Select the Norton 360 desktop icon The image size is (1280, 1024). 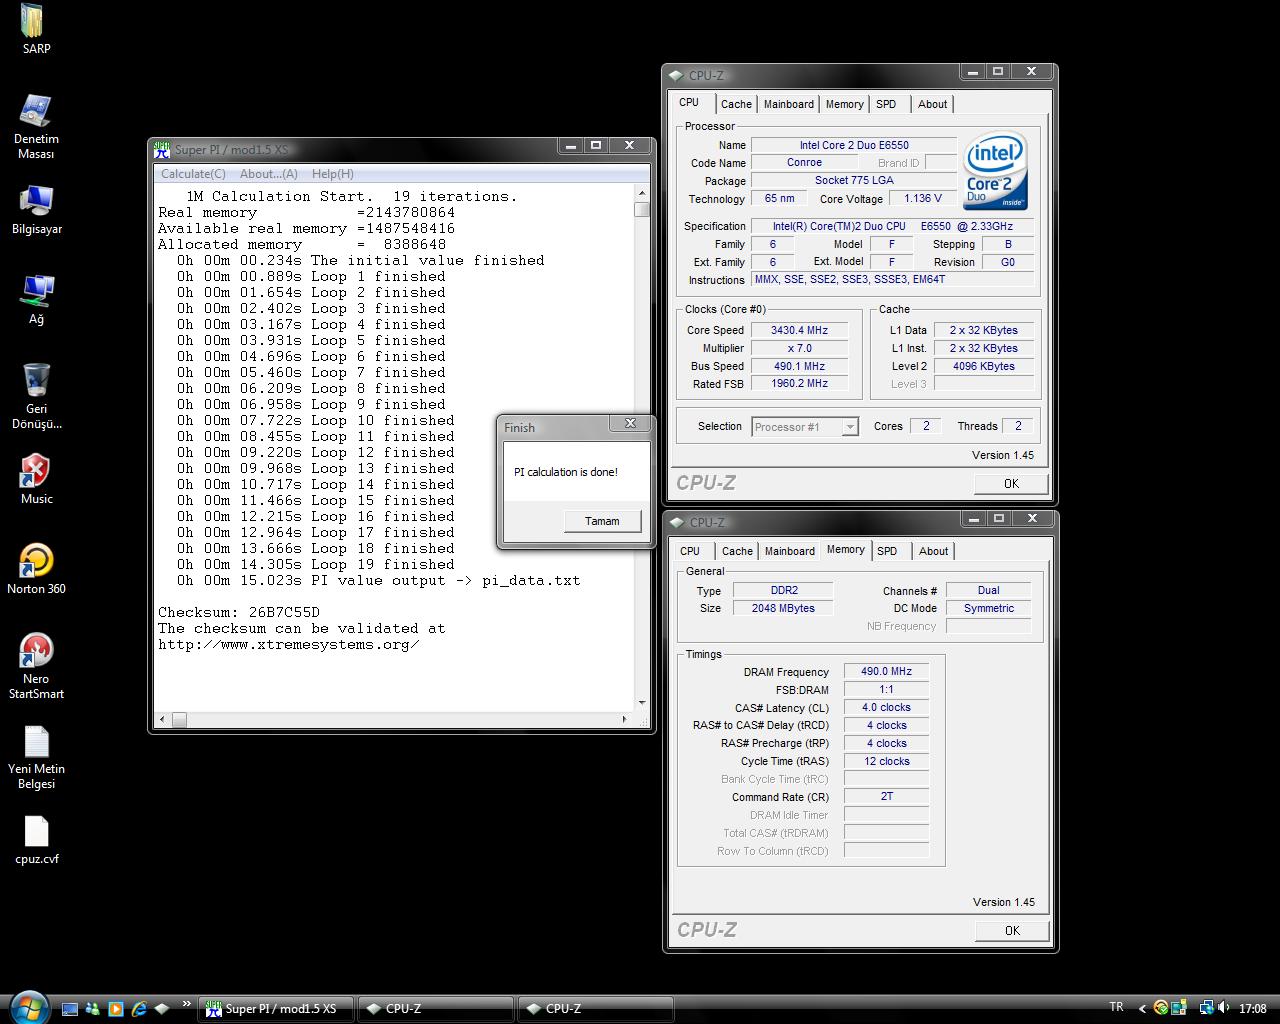tap(36, 569)
